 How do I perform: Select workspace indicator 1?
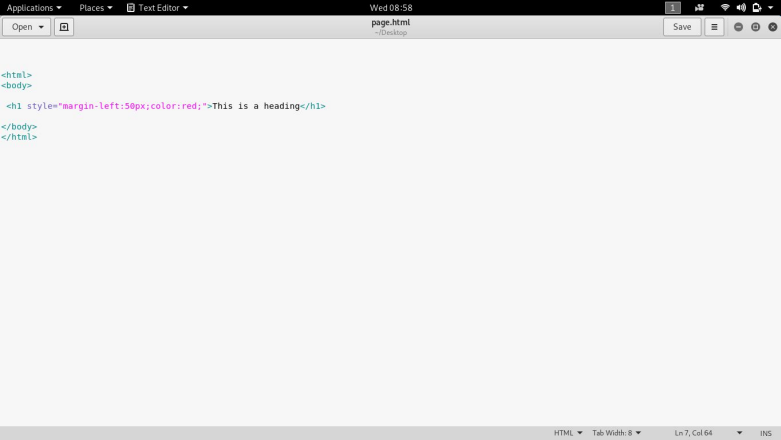(x=672, y=7)
